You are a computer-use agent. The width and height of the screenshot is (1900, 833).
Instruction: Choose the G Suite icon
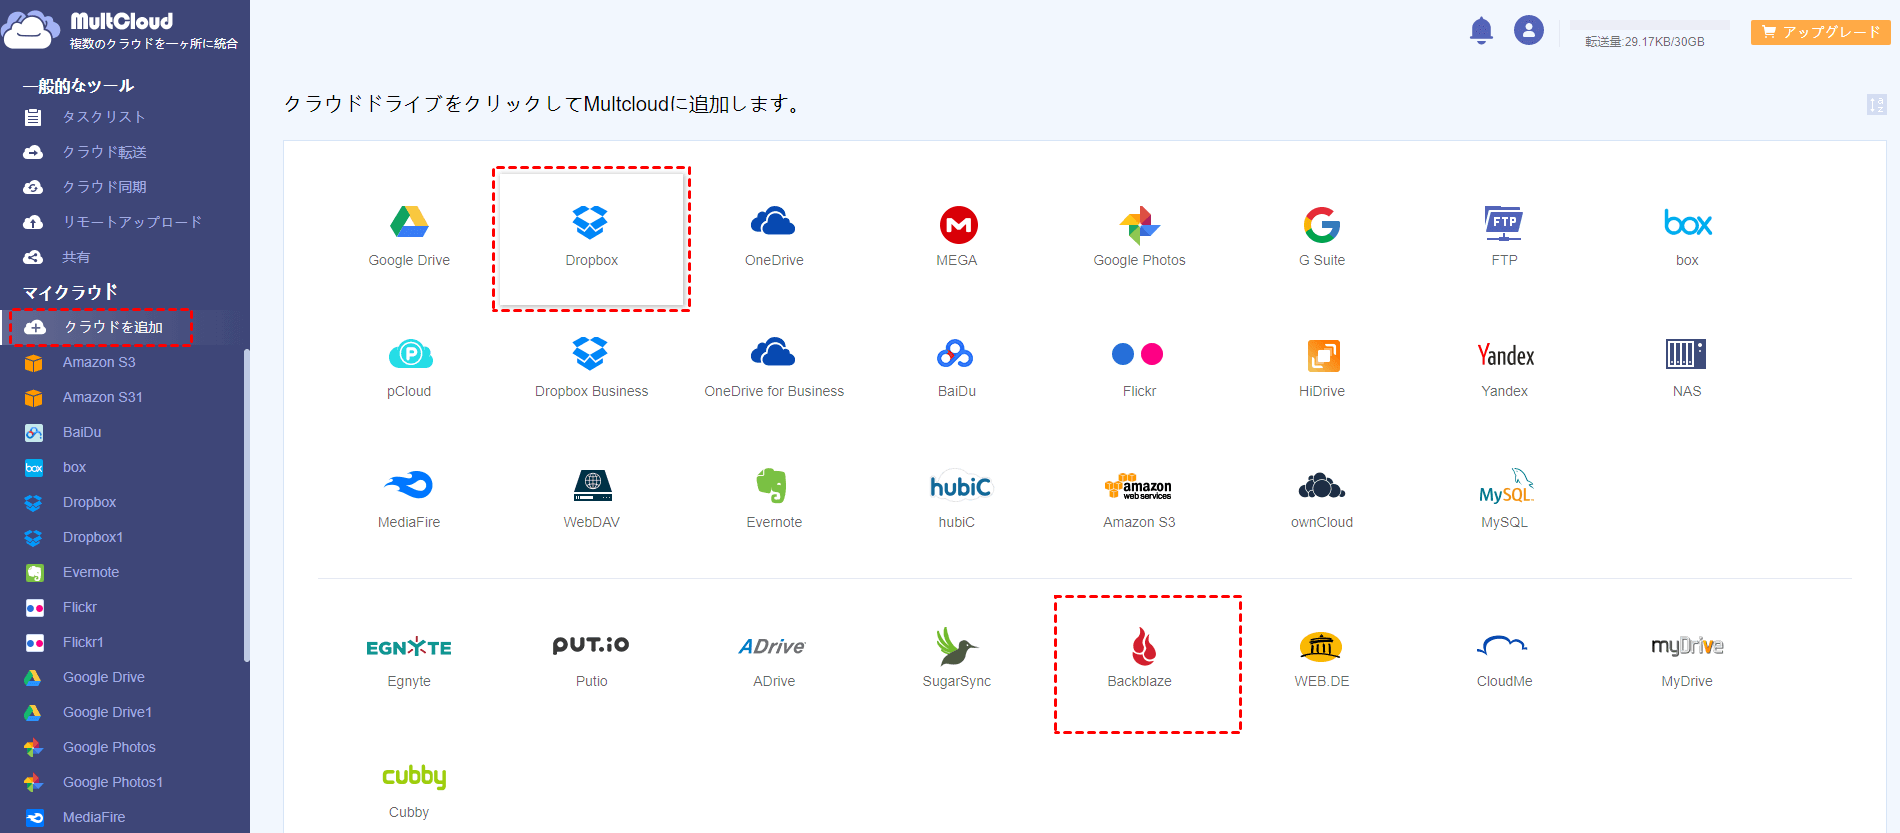(x=1321, y=224)
